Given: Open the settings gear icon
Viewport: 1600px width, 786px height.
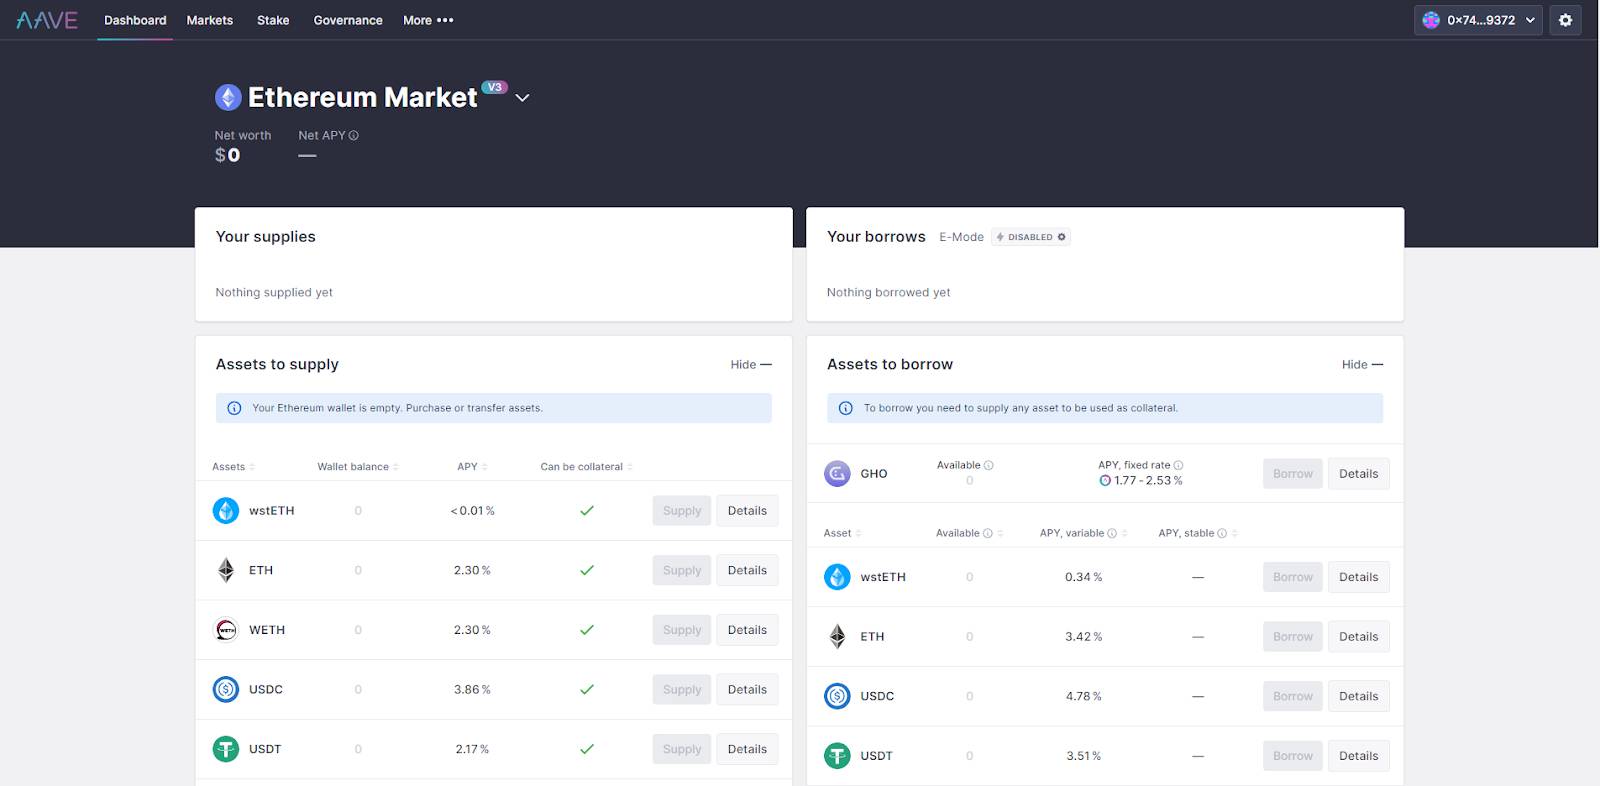Looking at the screenshot, I should click(x=1566, y=20).
